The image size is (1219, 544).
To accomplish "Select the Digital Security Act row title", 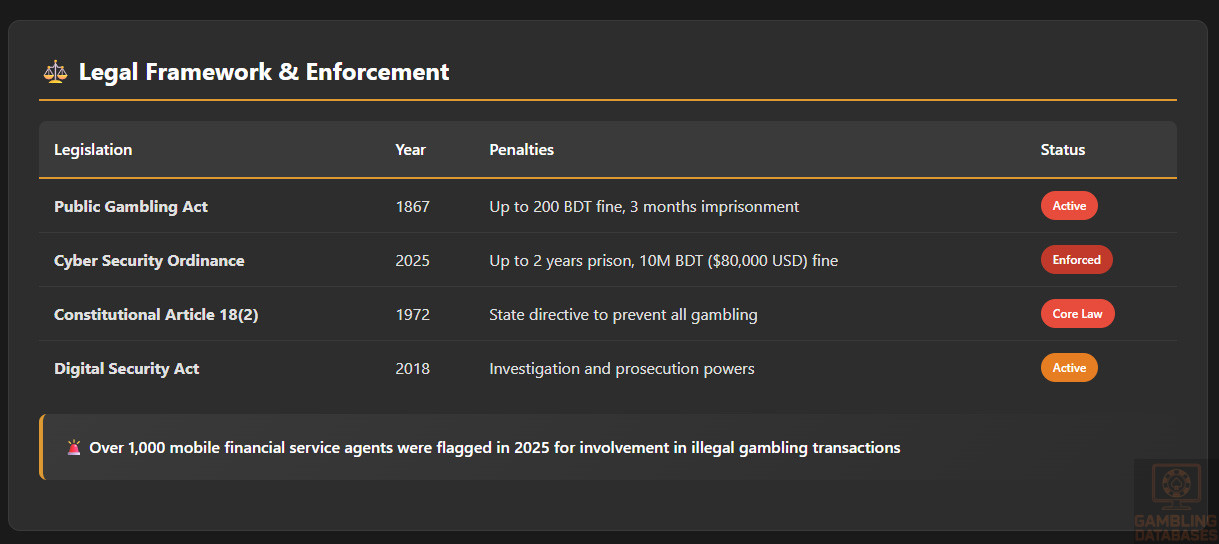I will click(126, 369).
